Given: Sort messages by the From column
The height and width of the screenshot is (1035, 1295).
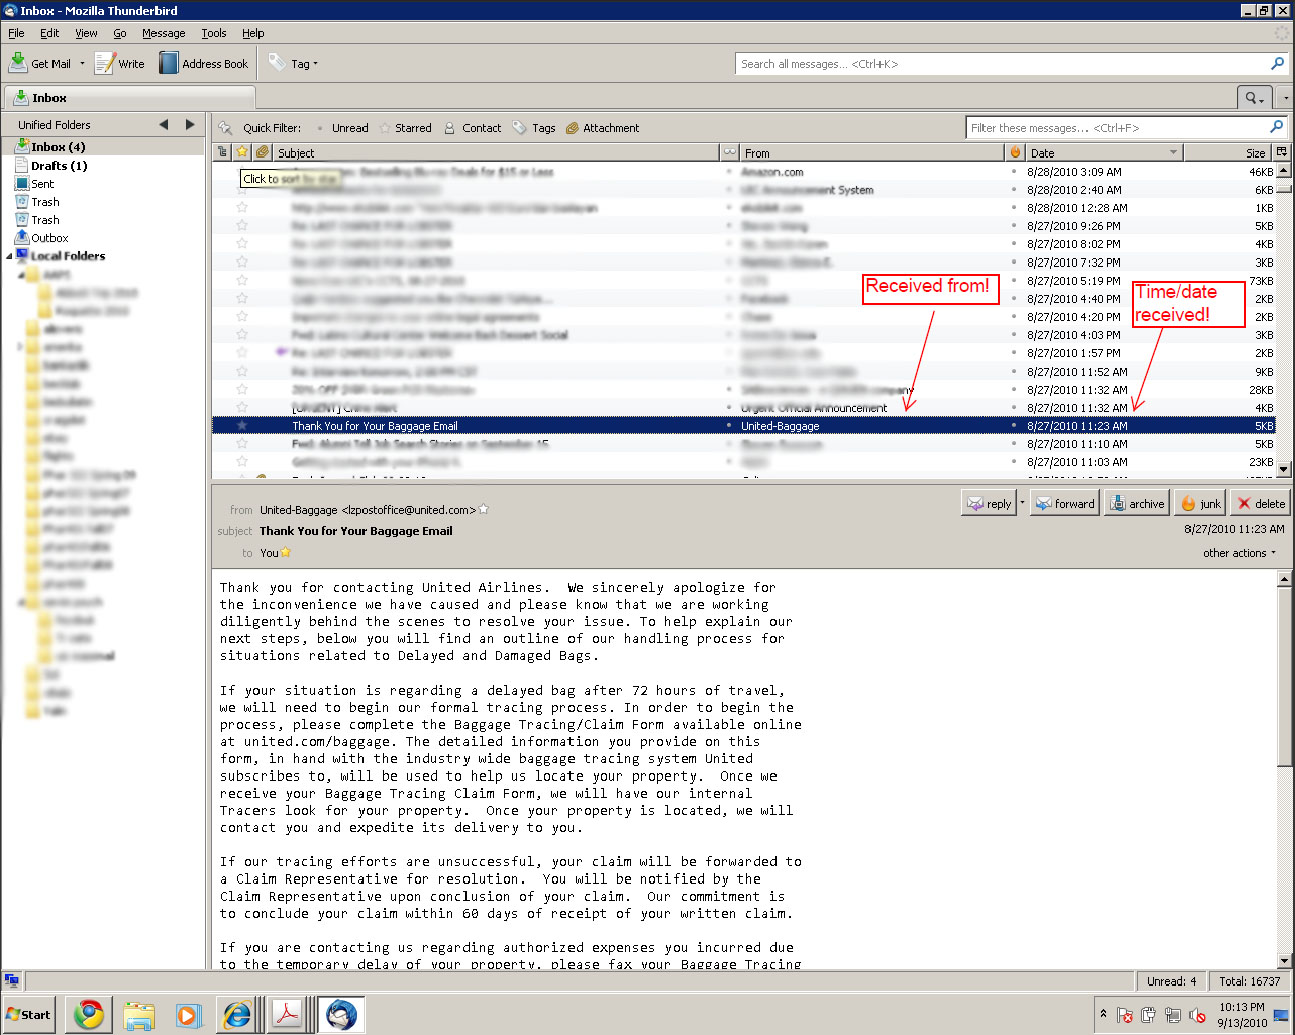Looking at the screenshot, I should click(871, 152).
